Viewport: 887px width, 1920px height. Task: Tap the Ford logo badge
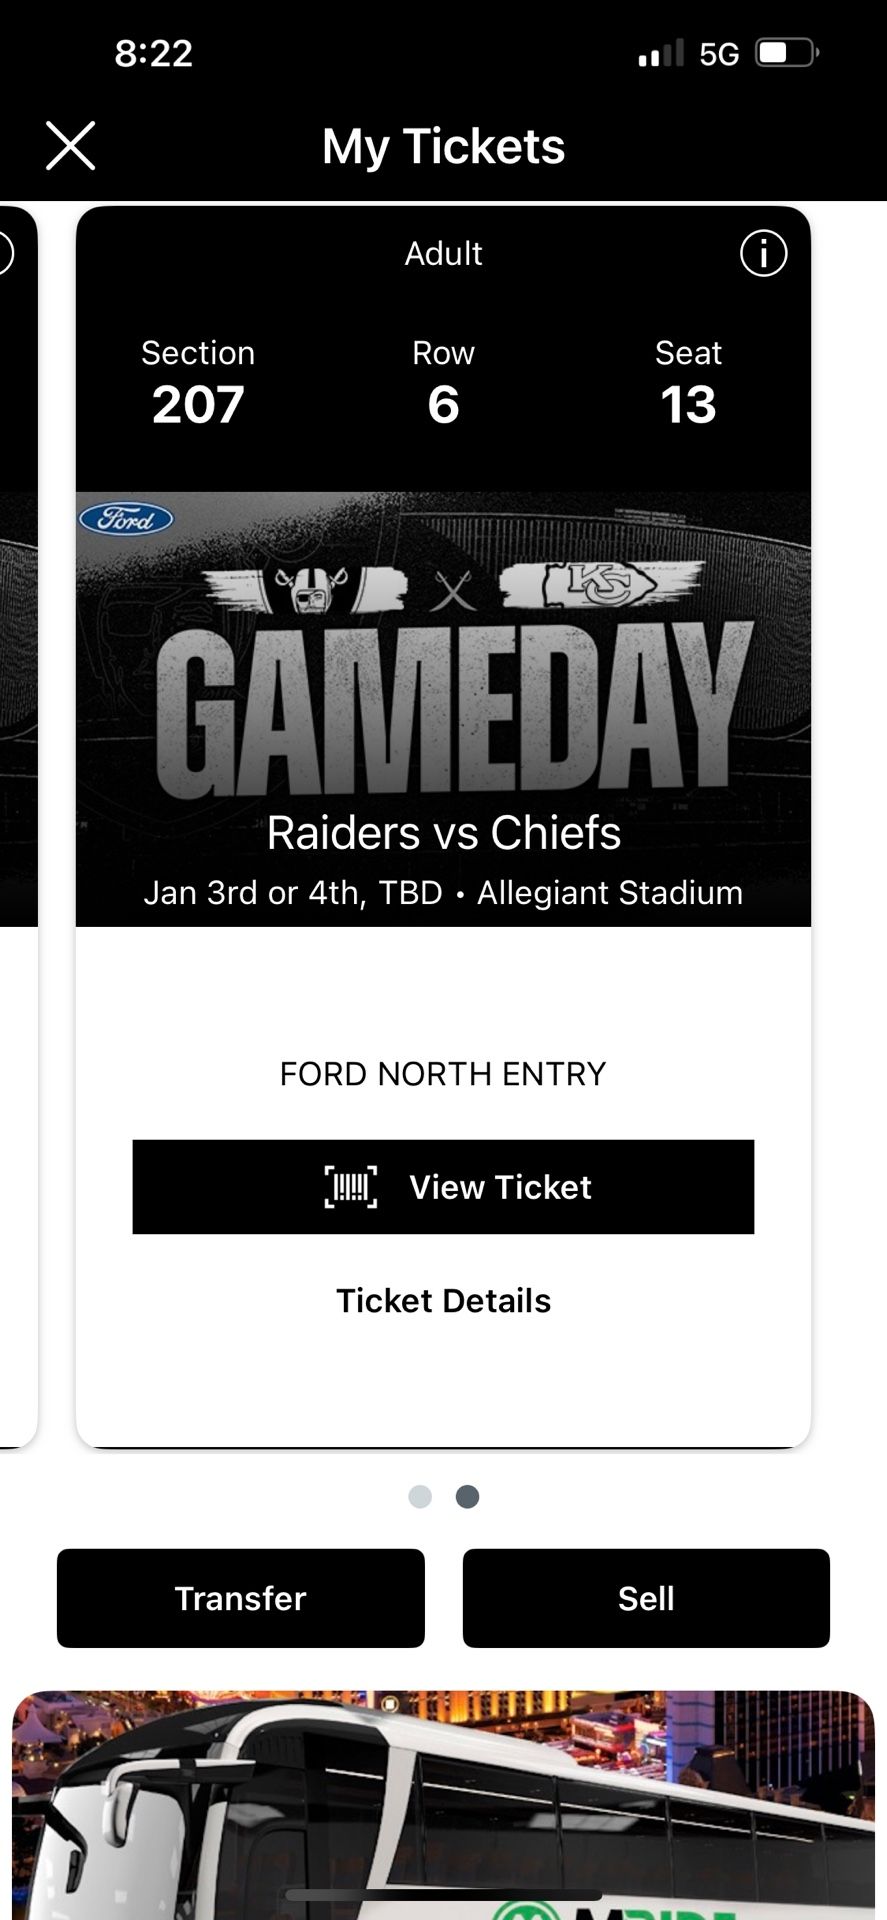click(126, 519)
